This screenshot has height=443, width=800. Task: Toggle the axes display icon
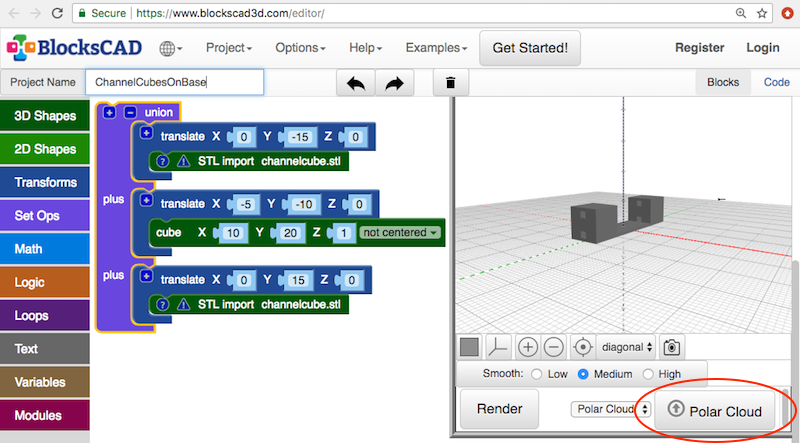[x=498, y=347]
